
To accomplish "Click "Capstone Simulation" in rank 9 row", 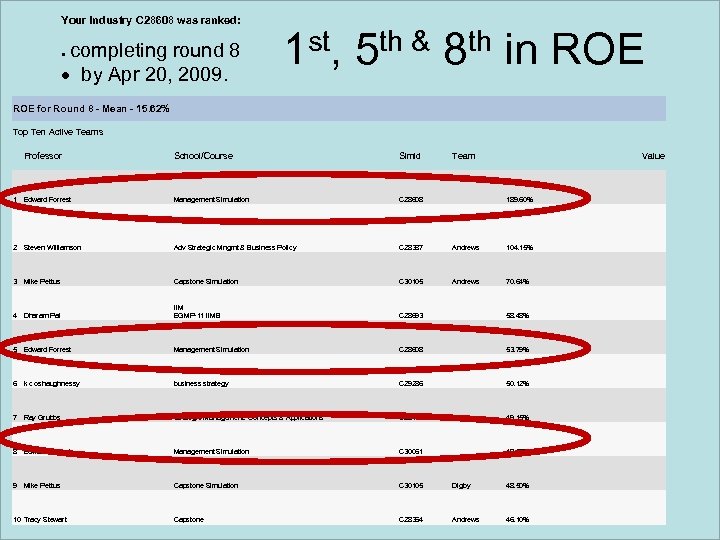I will pos(206,485).
